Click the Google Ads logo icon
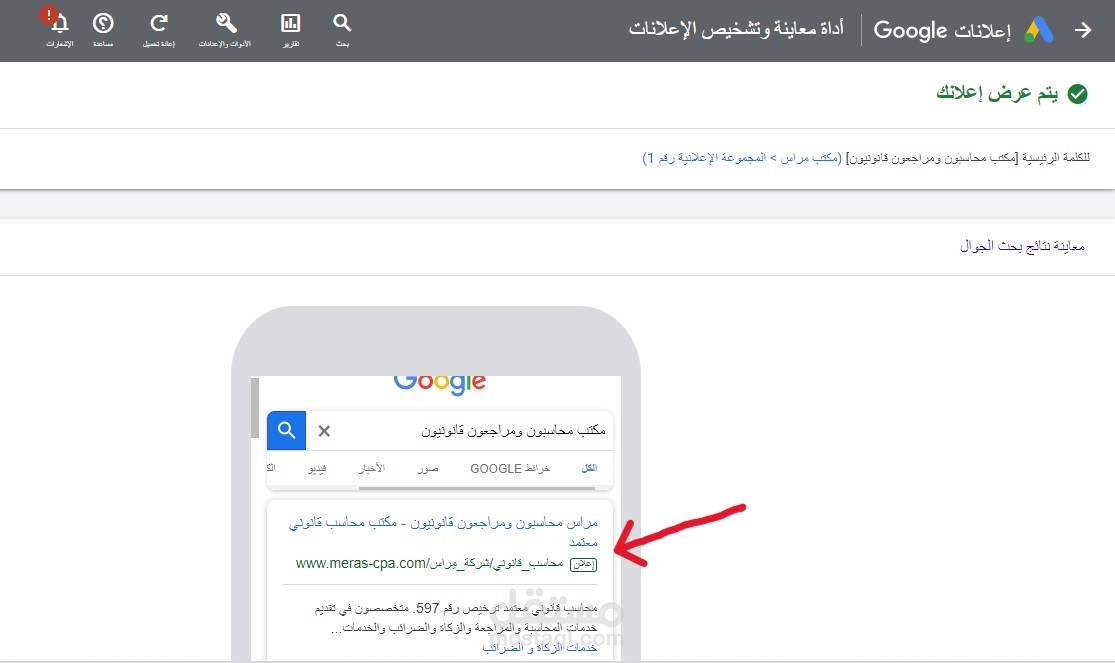Screen dimensions: 1115x663 point(1038,30)
